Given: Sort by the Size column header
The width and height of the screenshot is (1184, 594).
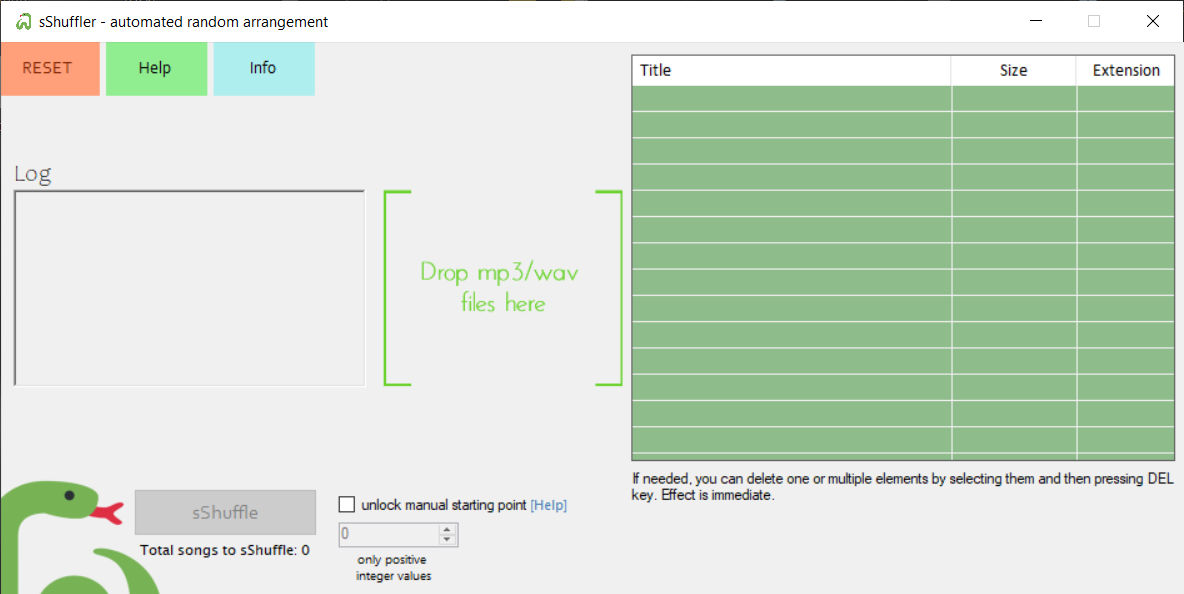Looking at the screenshot, I should click(1013, 71).
